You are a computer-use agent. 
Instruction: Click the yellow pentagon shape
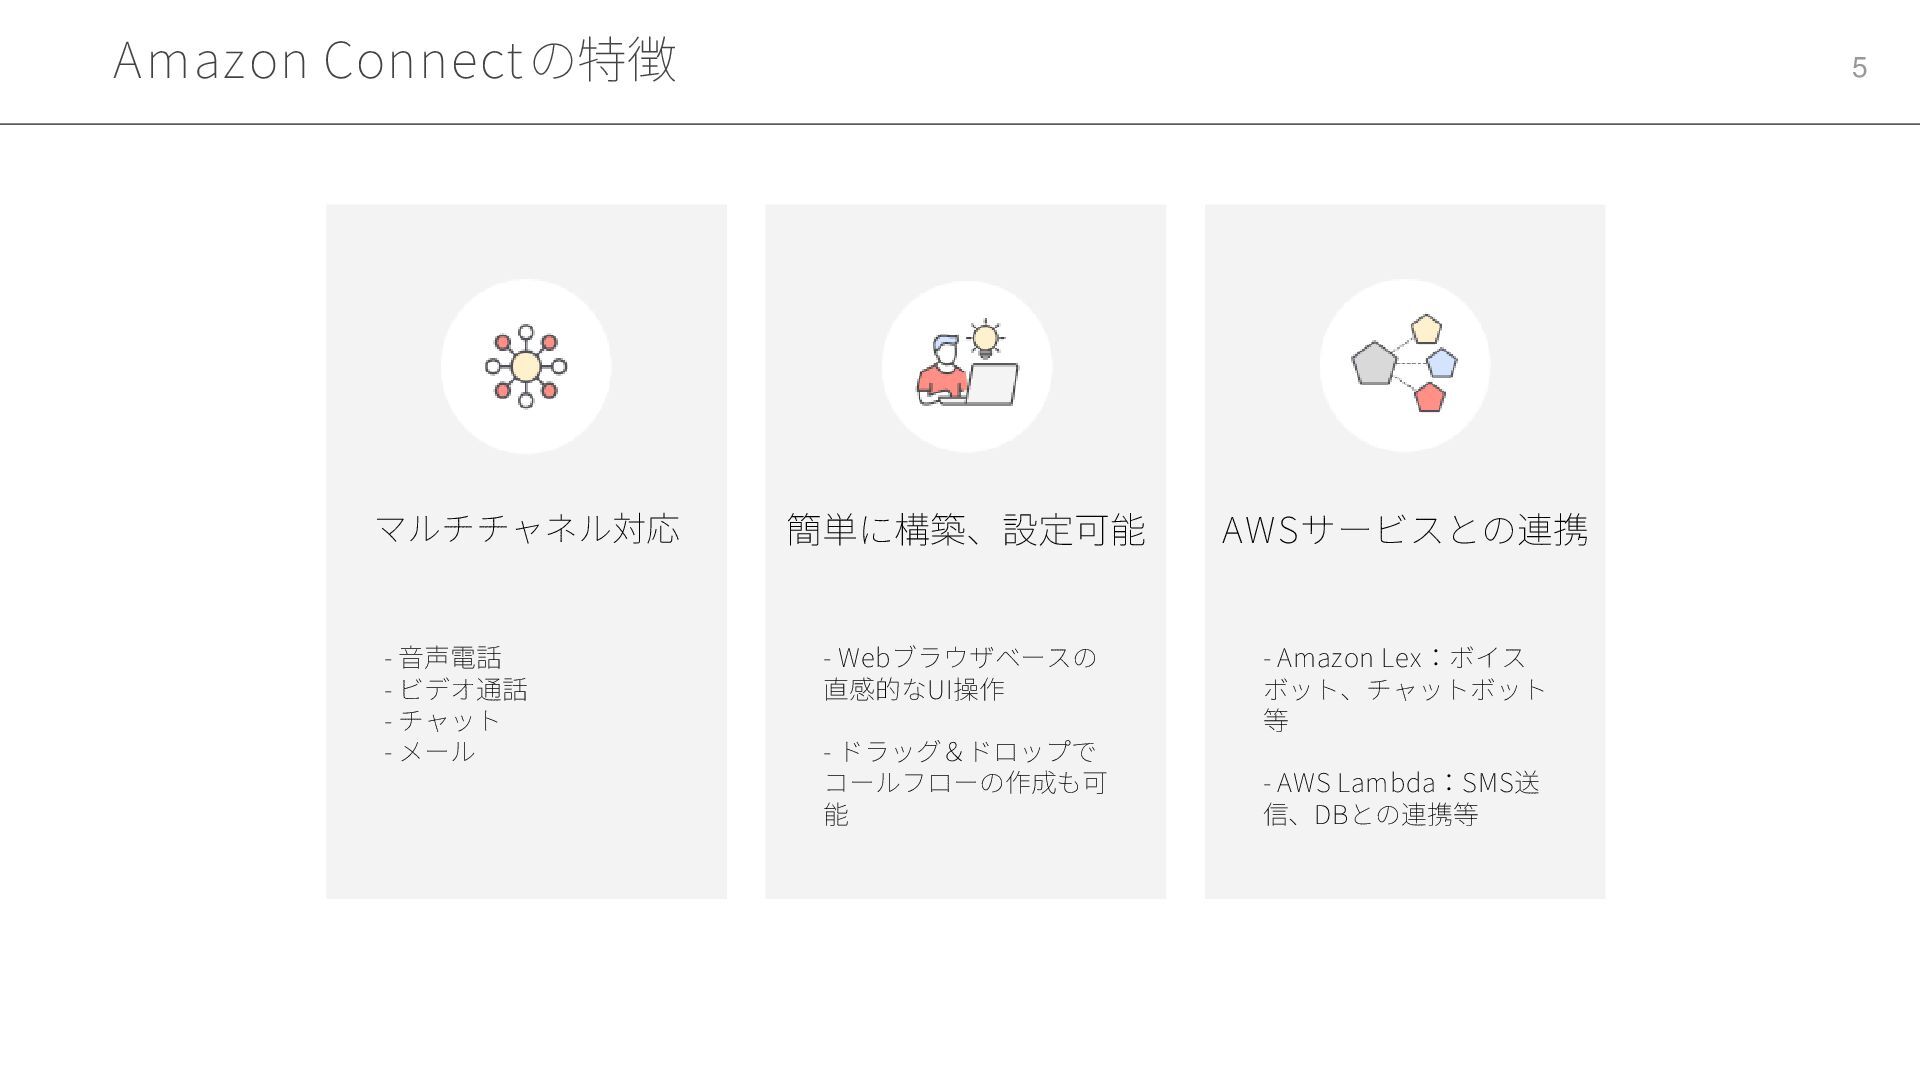1426,329
